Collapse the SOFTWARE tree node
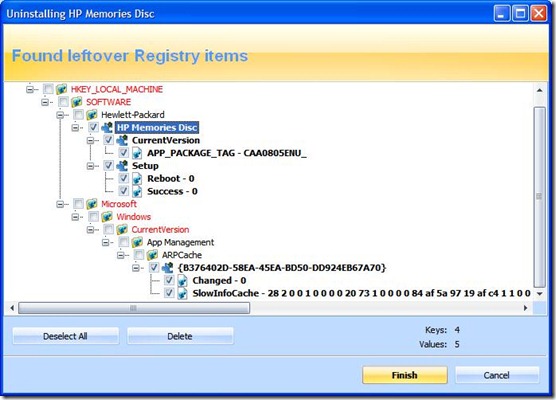 45,102
